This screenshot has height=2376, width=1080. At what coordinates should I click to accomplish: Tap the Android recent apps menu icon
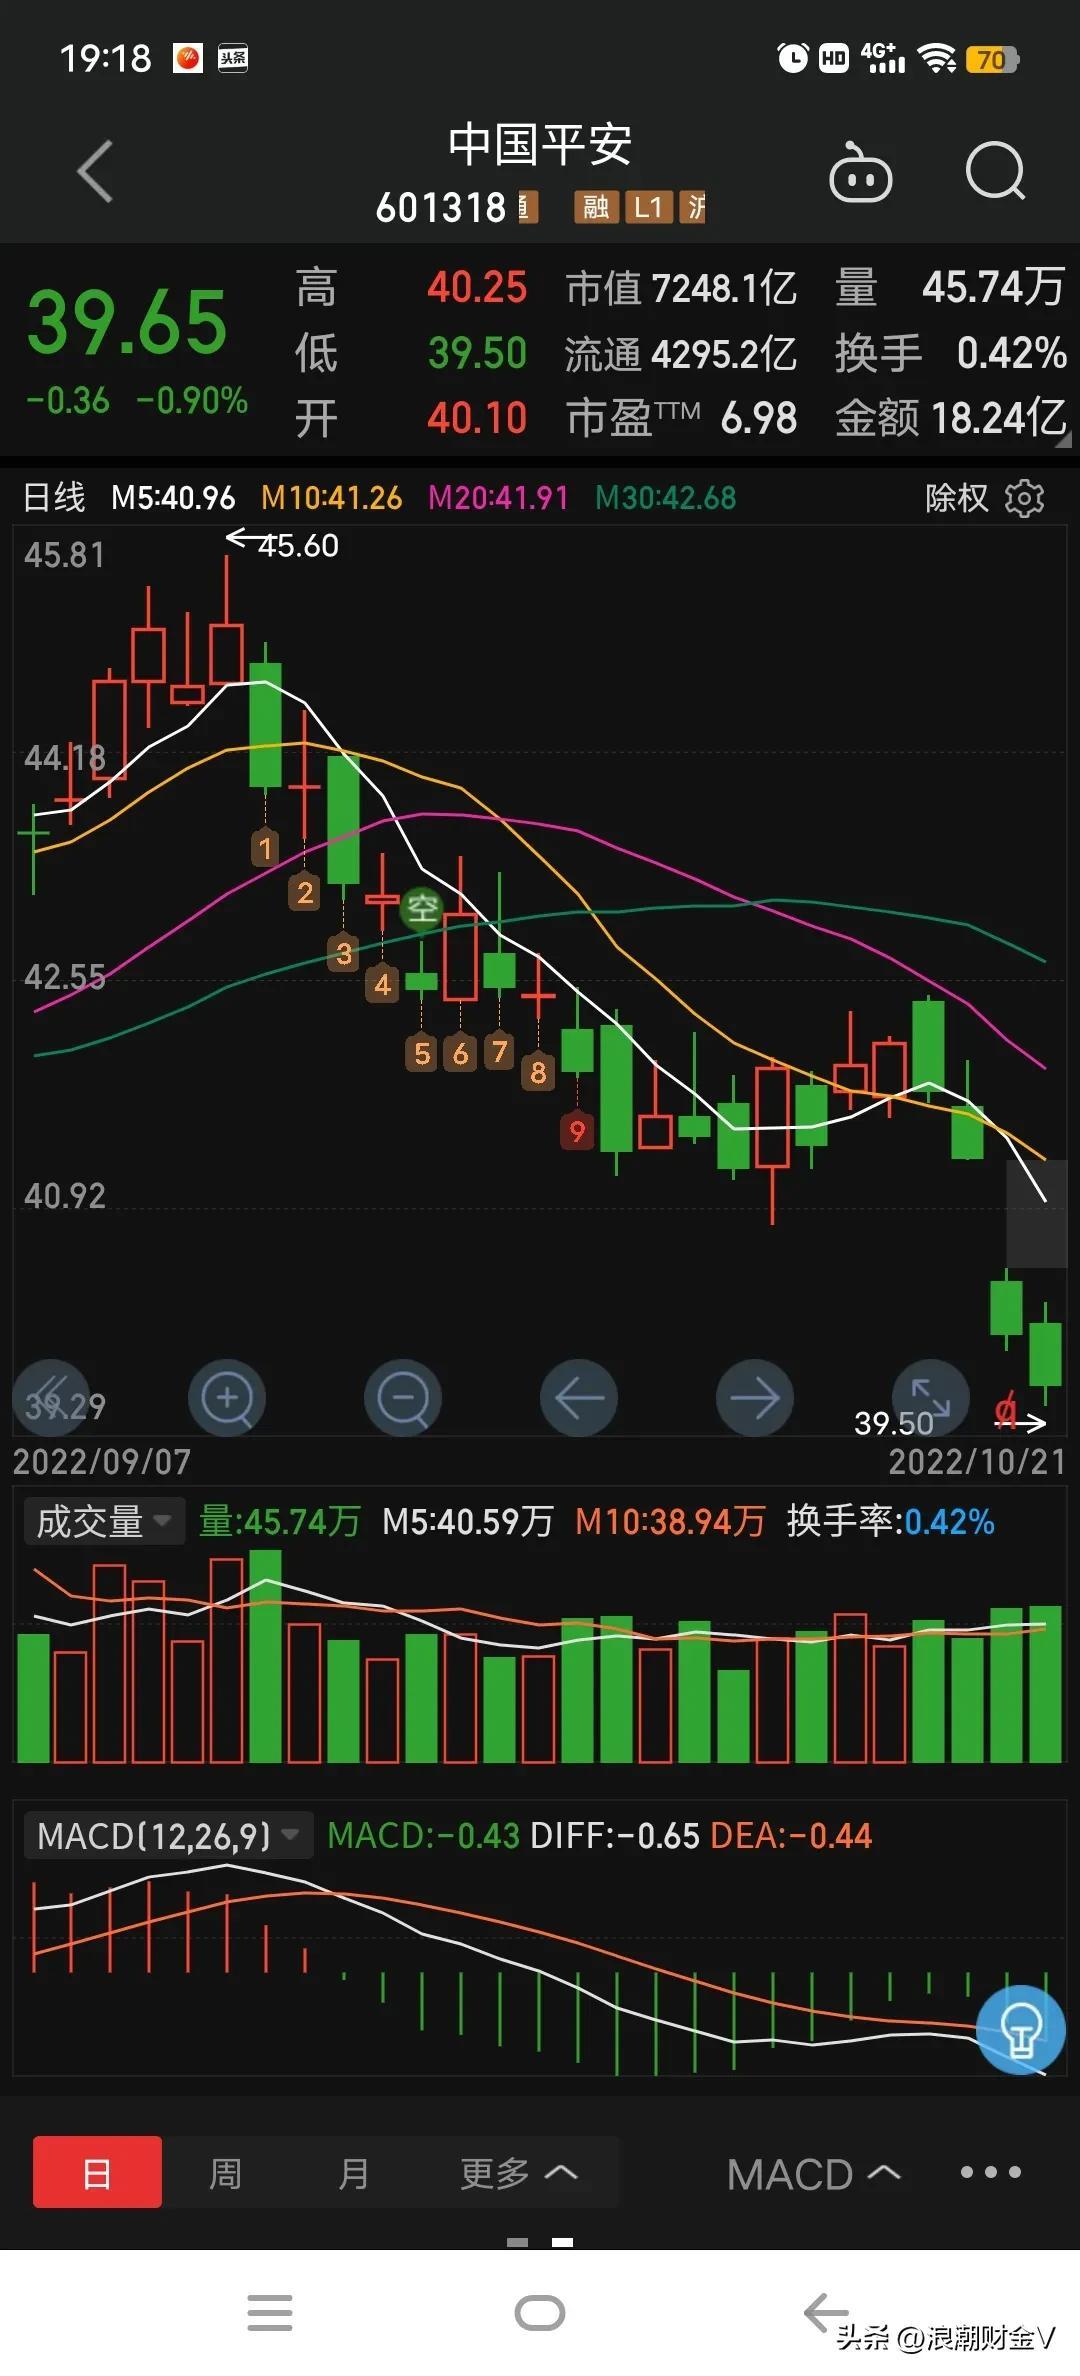click(270, 2313)
